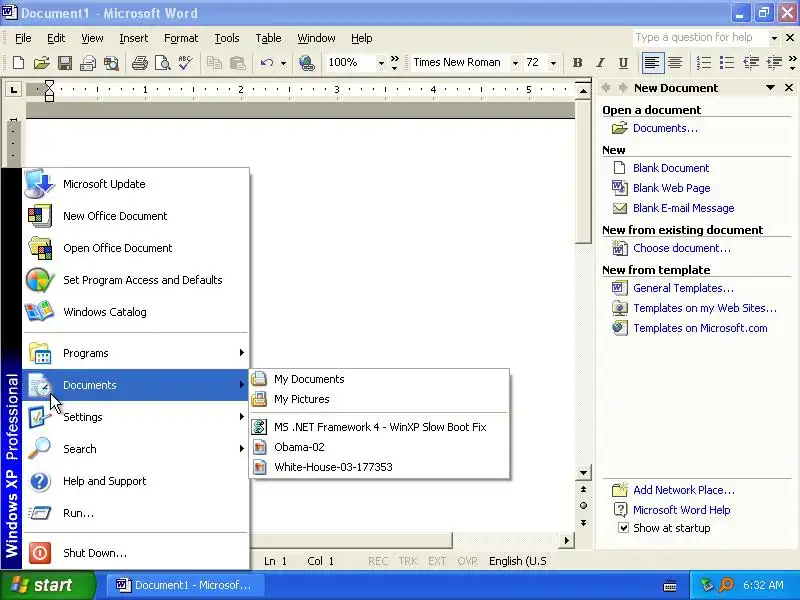This screenshot has height=600, width=800.
Task: Click Blank Document link
Action: (x=671, y=168)
